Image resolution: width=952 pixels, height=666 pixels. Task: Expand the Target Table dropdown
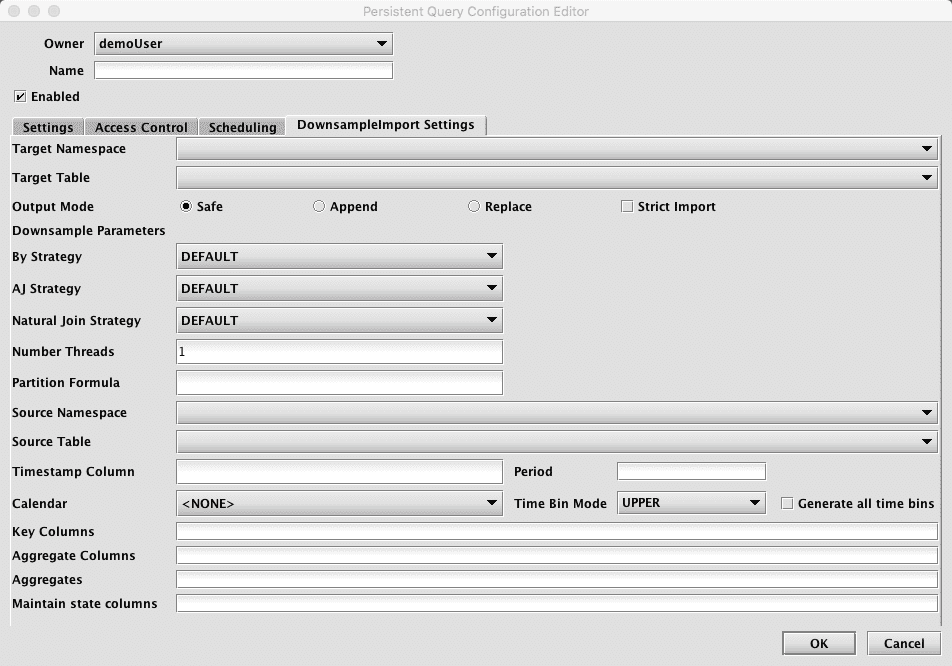click(556, 178)
